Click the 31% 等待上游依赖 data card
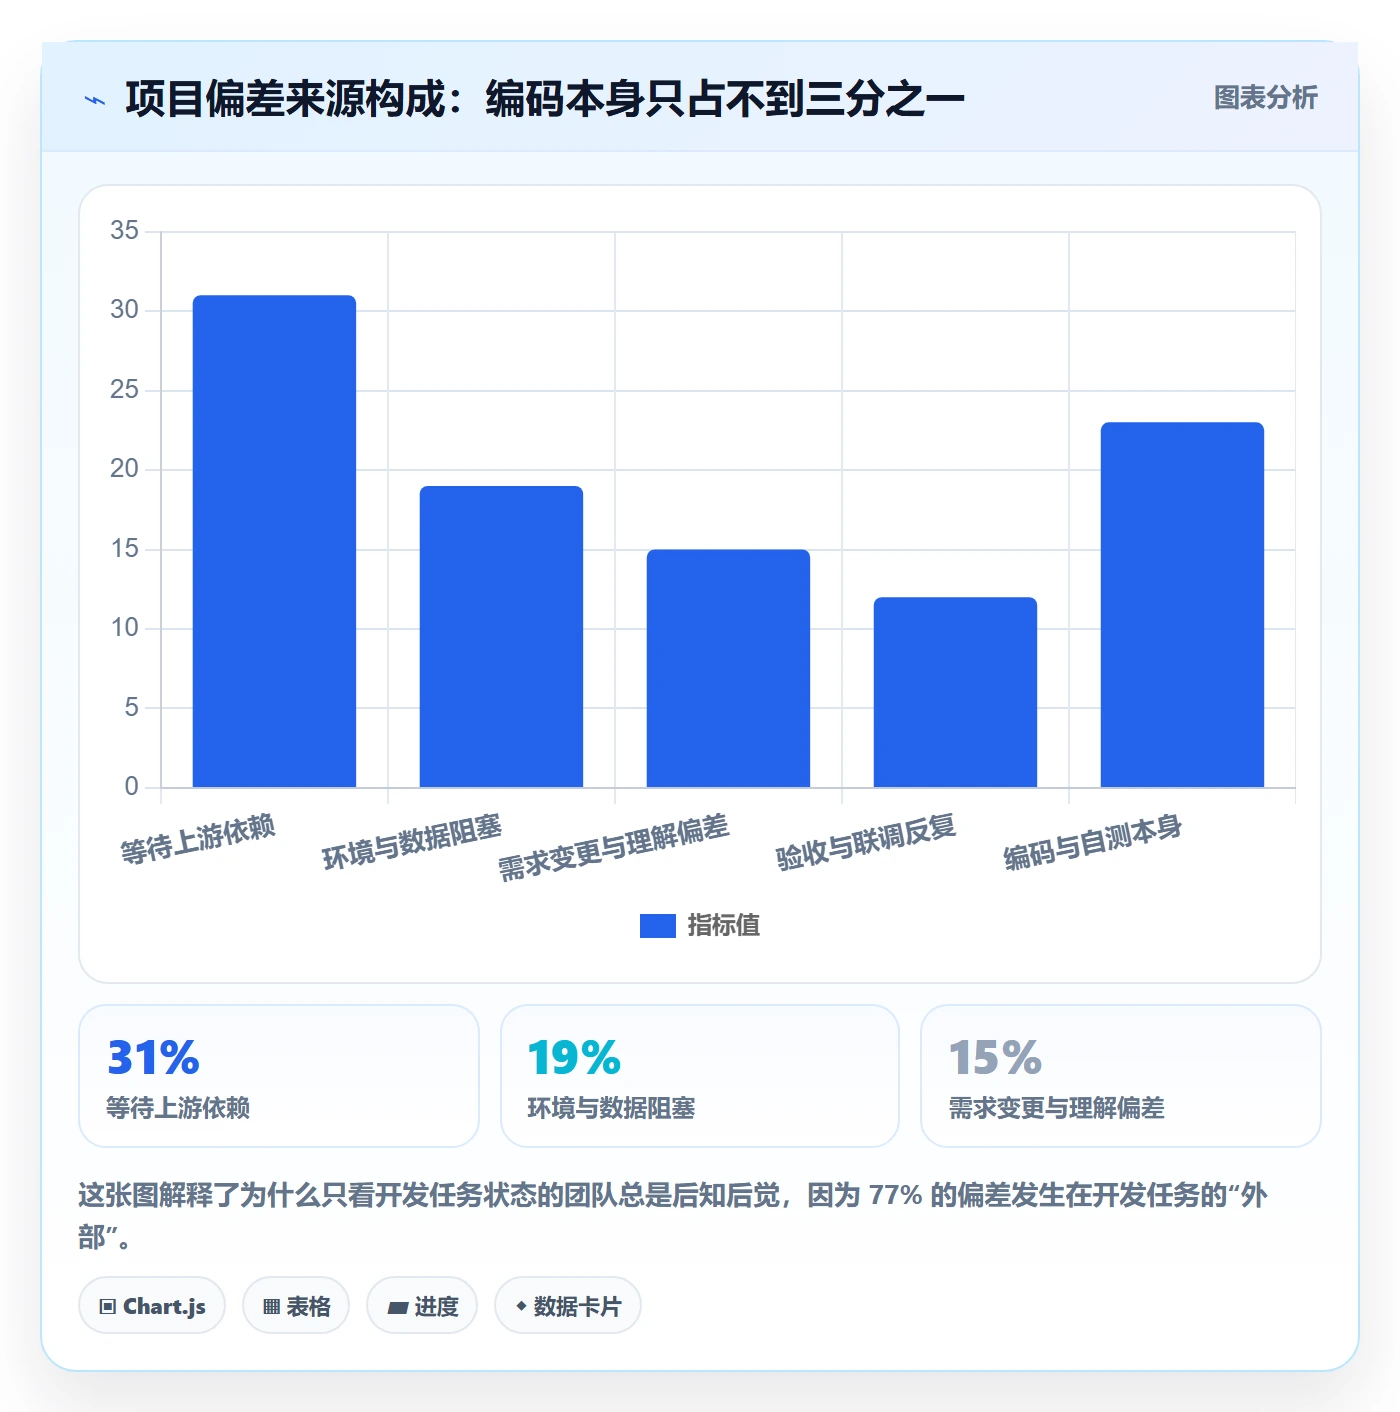 tap(279, 1076)
